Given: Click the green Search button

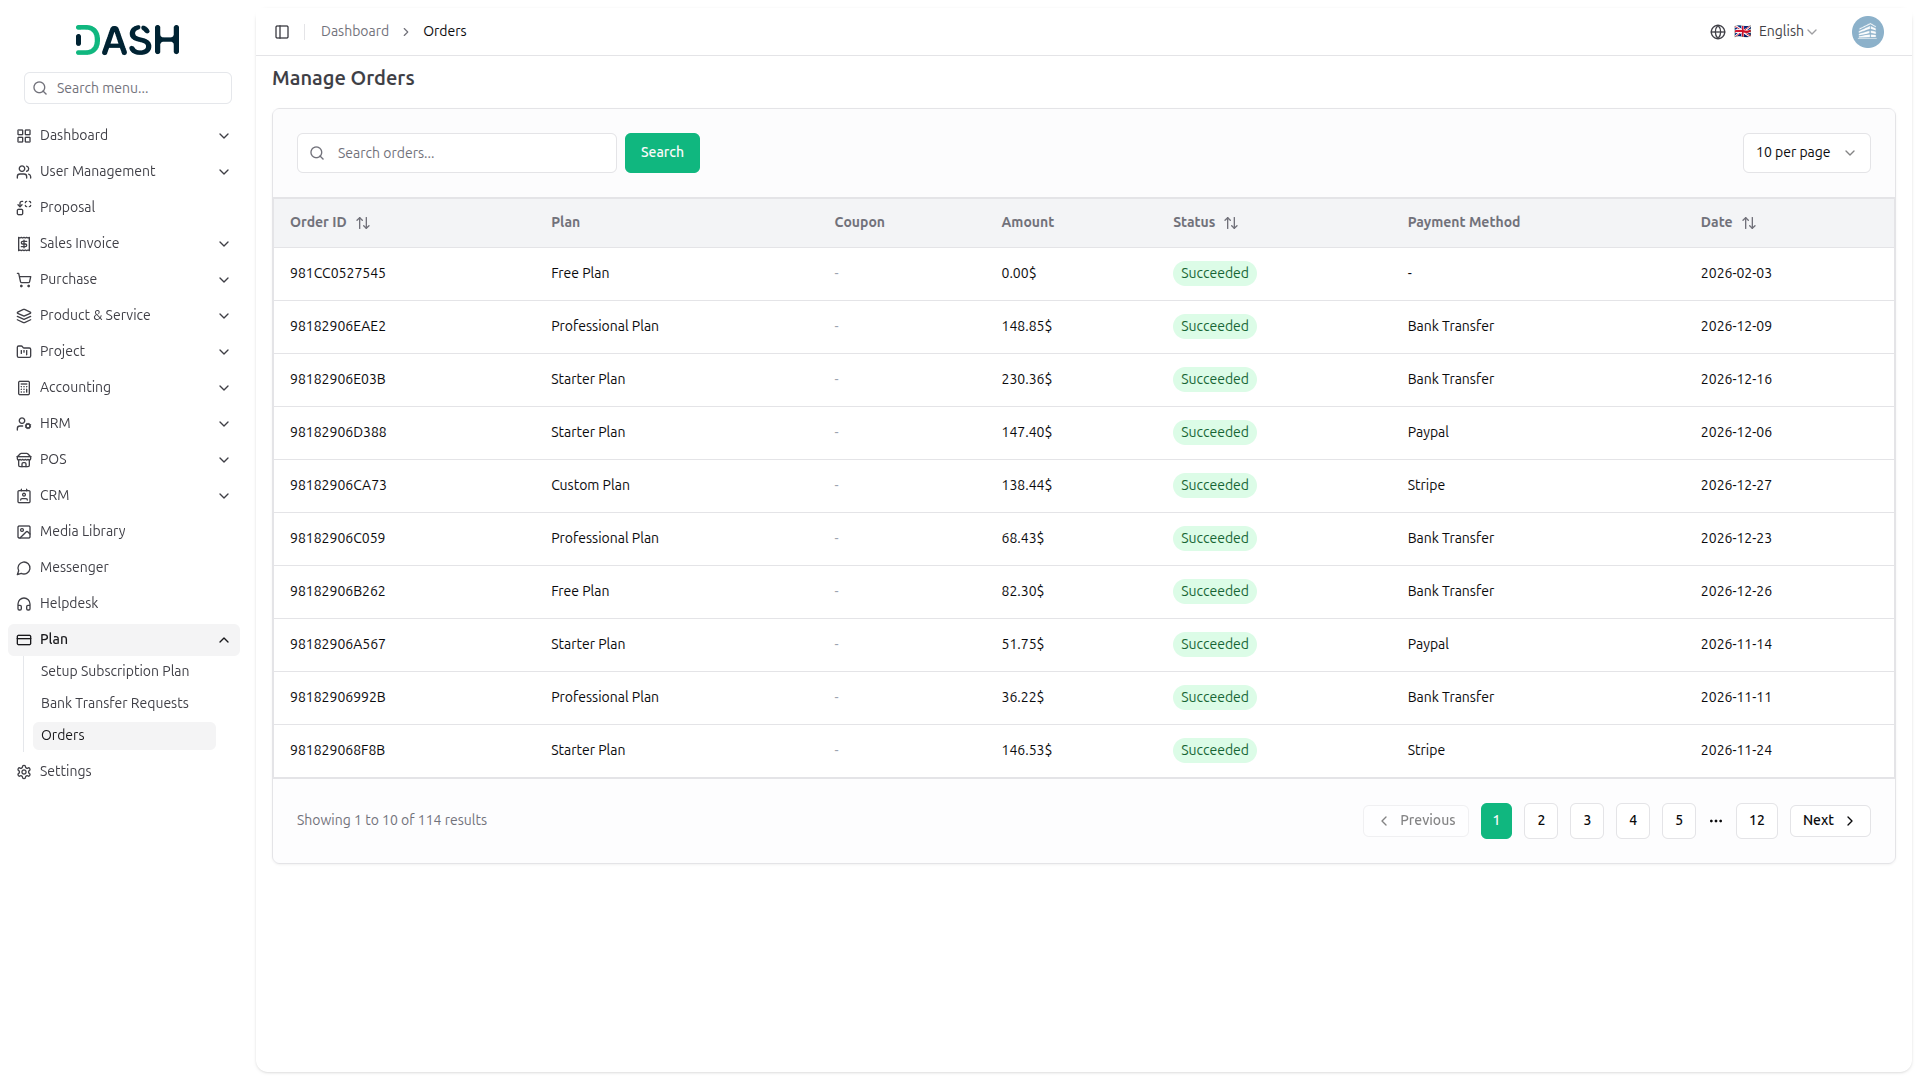Looking at the screenshot, I should pyautogui.click(x=662, y=153).
